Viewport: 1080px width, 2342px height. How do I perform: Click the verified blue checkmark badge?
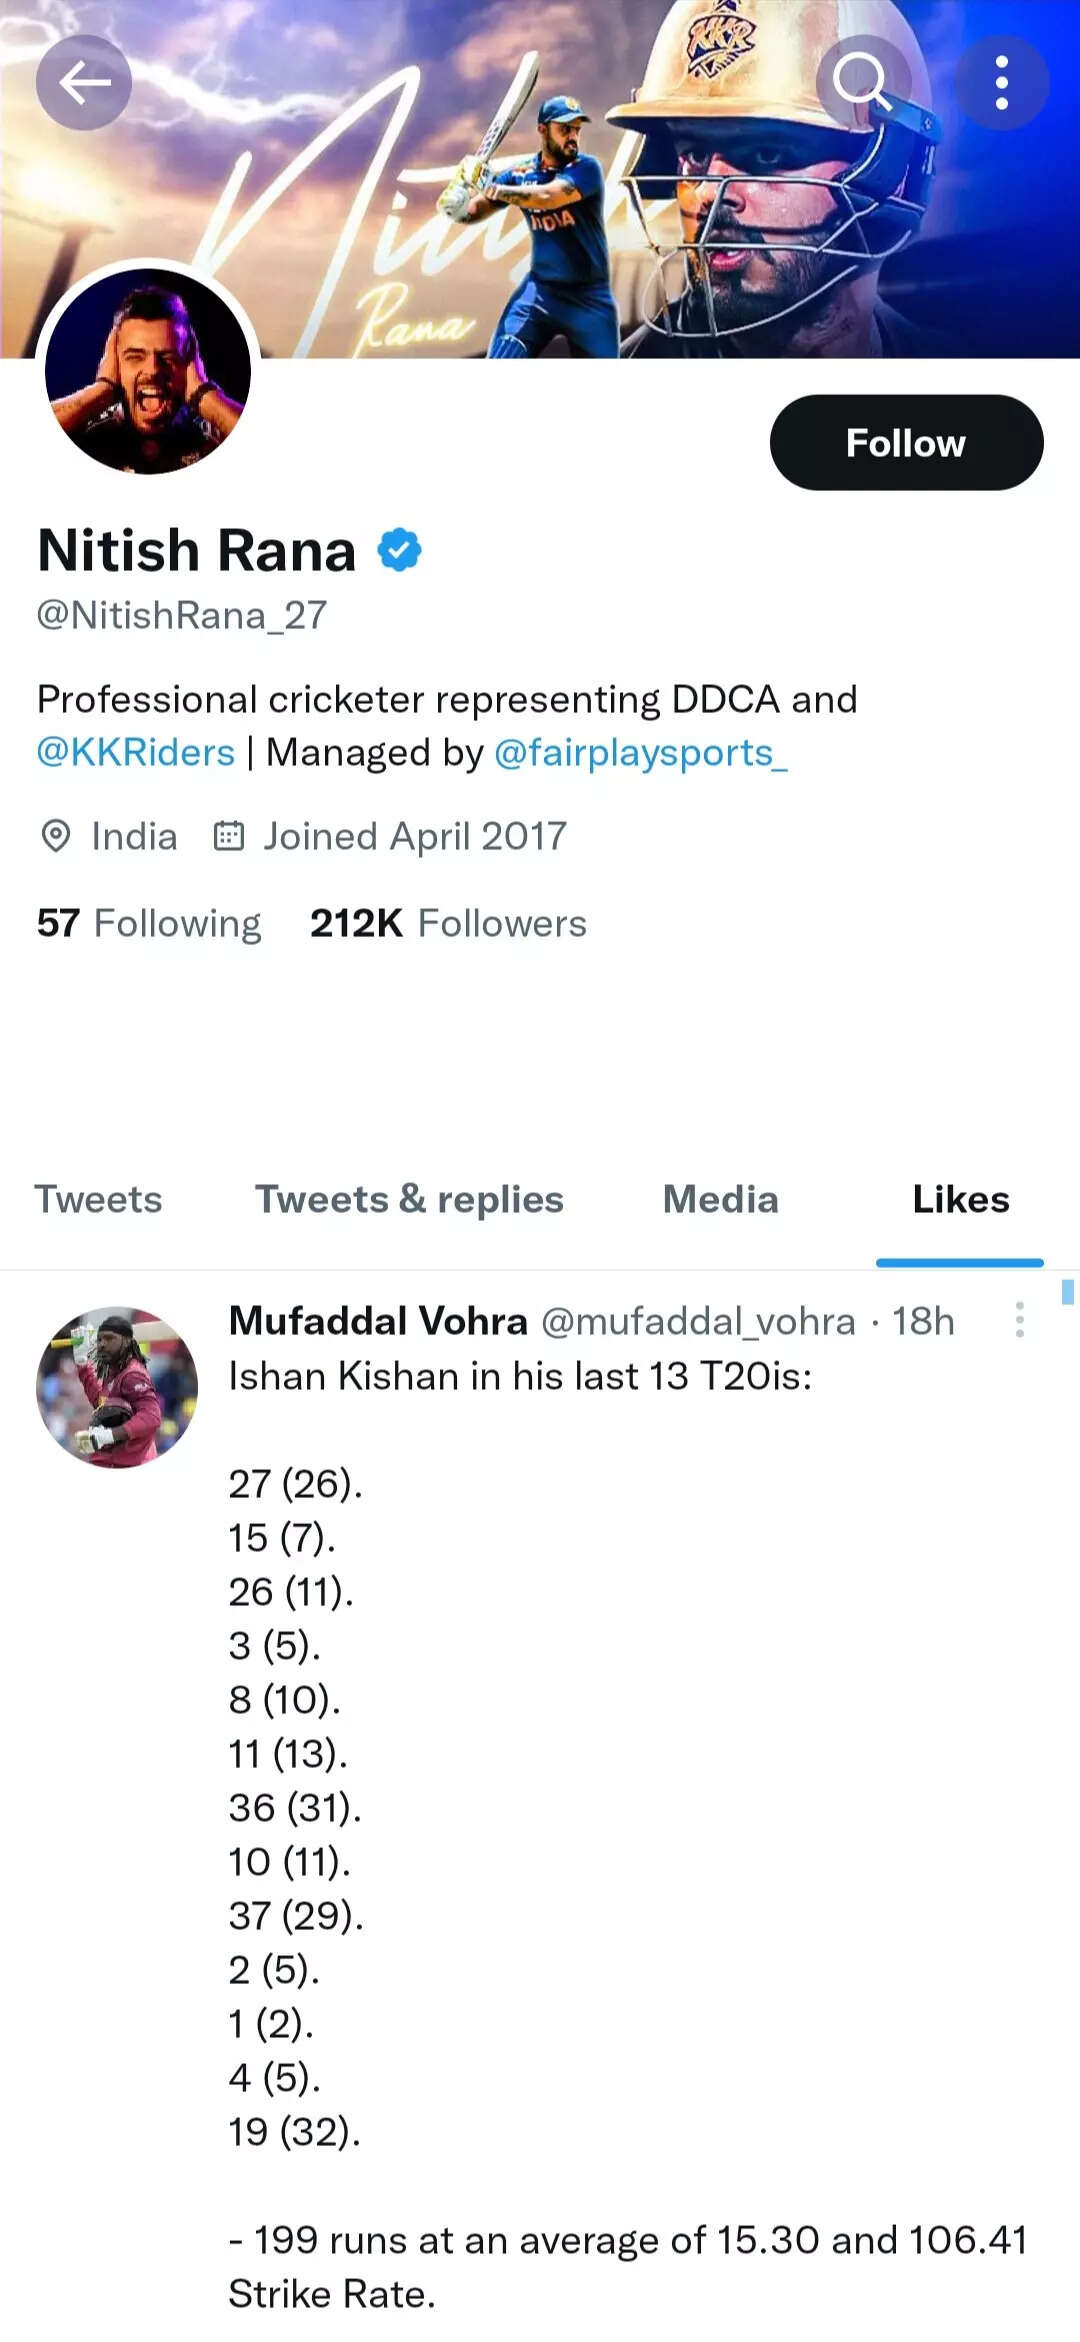[x=398, y=548]
